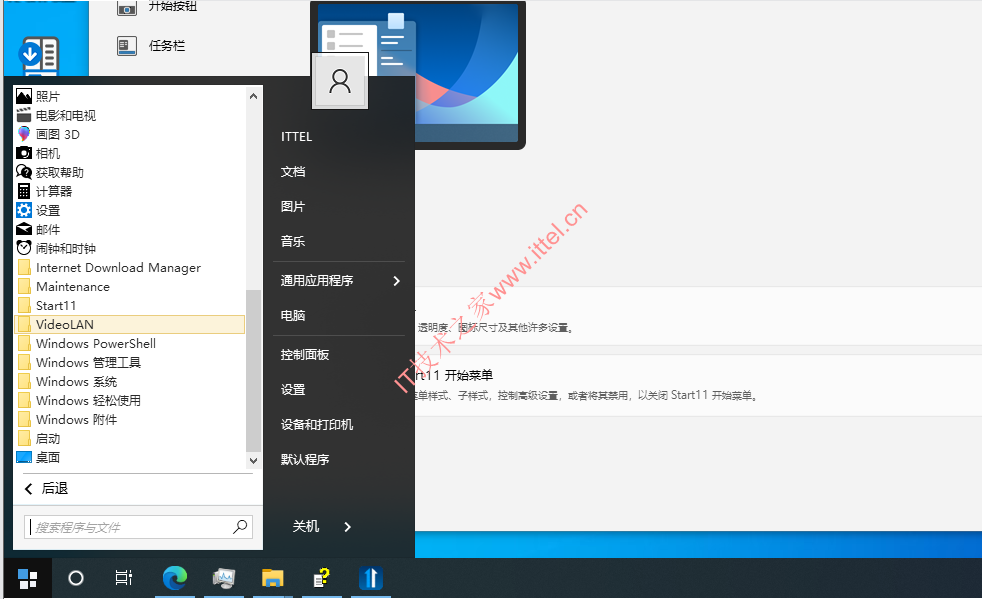Open File Explorer from the taskbar
The image size is (982, 599).
pyautogui.click(x=272, y=578)
